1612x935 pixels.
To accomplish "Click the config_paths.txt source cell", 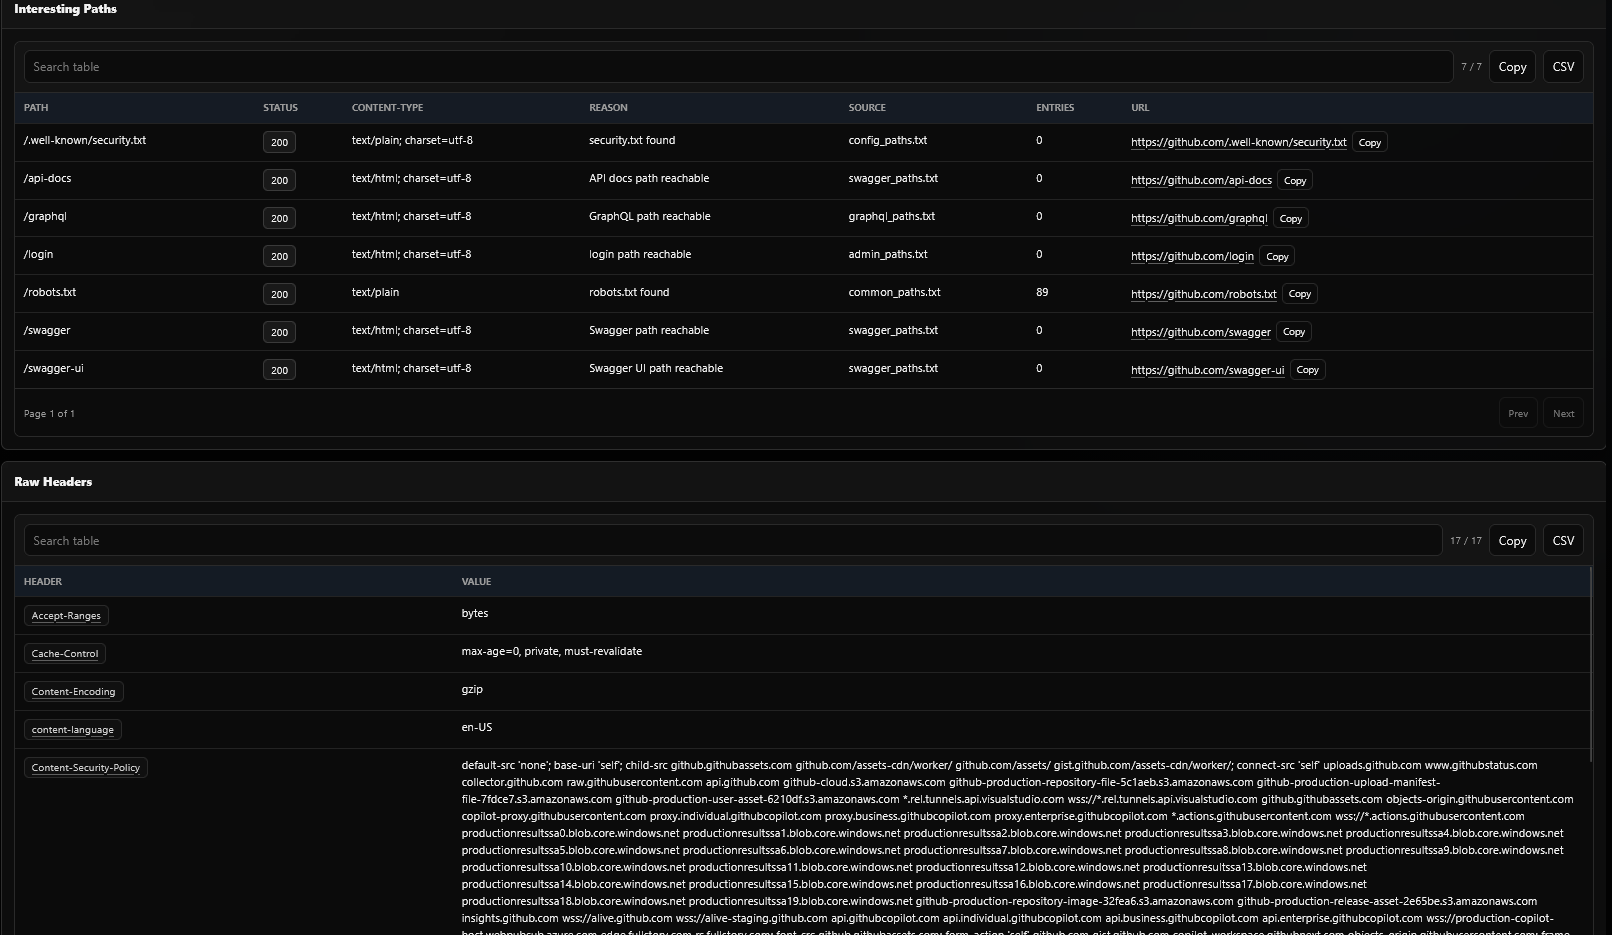I will pyautogui.click(x=888, y=141).
